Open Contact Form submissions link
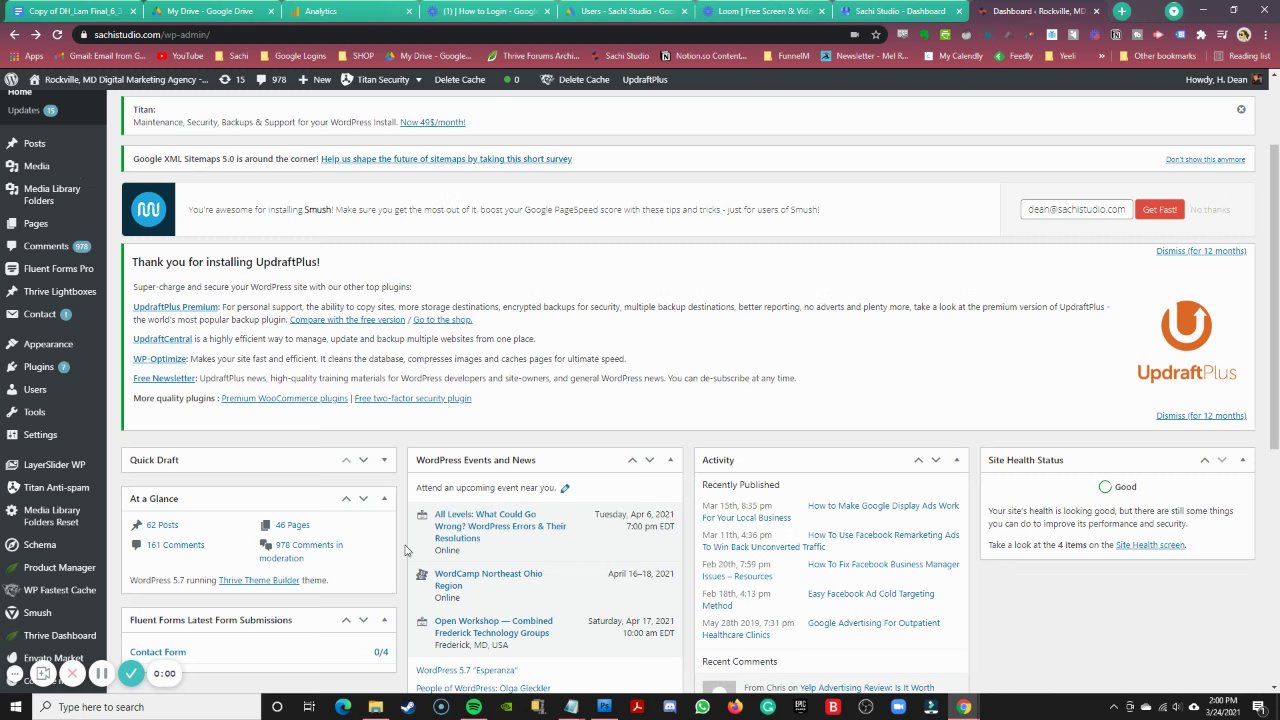This screenshot has width=1280, height=720. point(158,652)
